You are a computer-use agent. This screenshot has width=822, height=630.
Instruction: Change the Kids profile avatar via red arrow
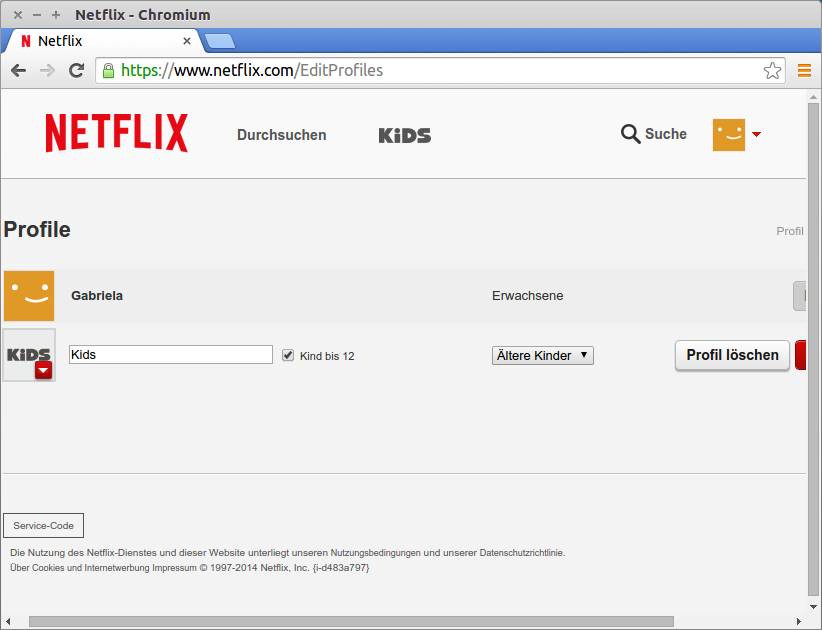click(x=44, y=371)
